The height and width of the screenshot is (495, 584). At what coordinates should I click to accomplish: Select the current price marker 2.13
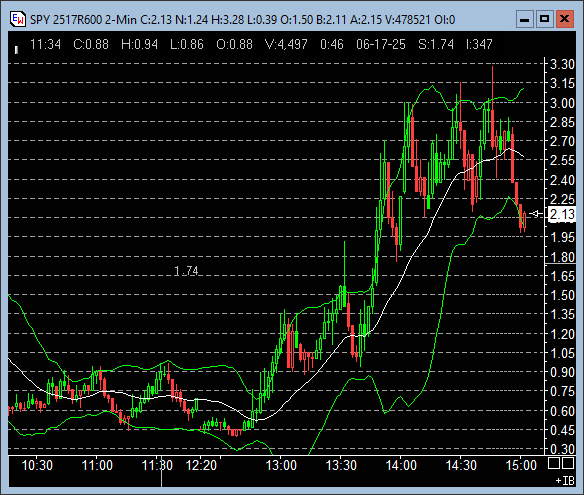(x=562, y=214)
